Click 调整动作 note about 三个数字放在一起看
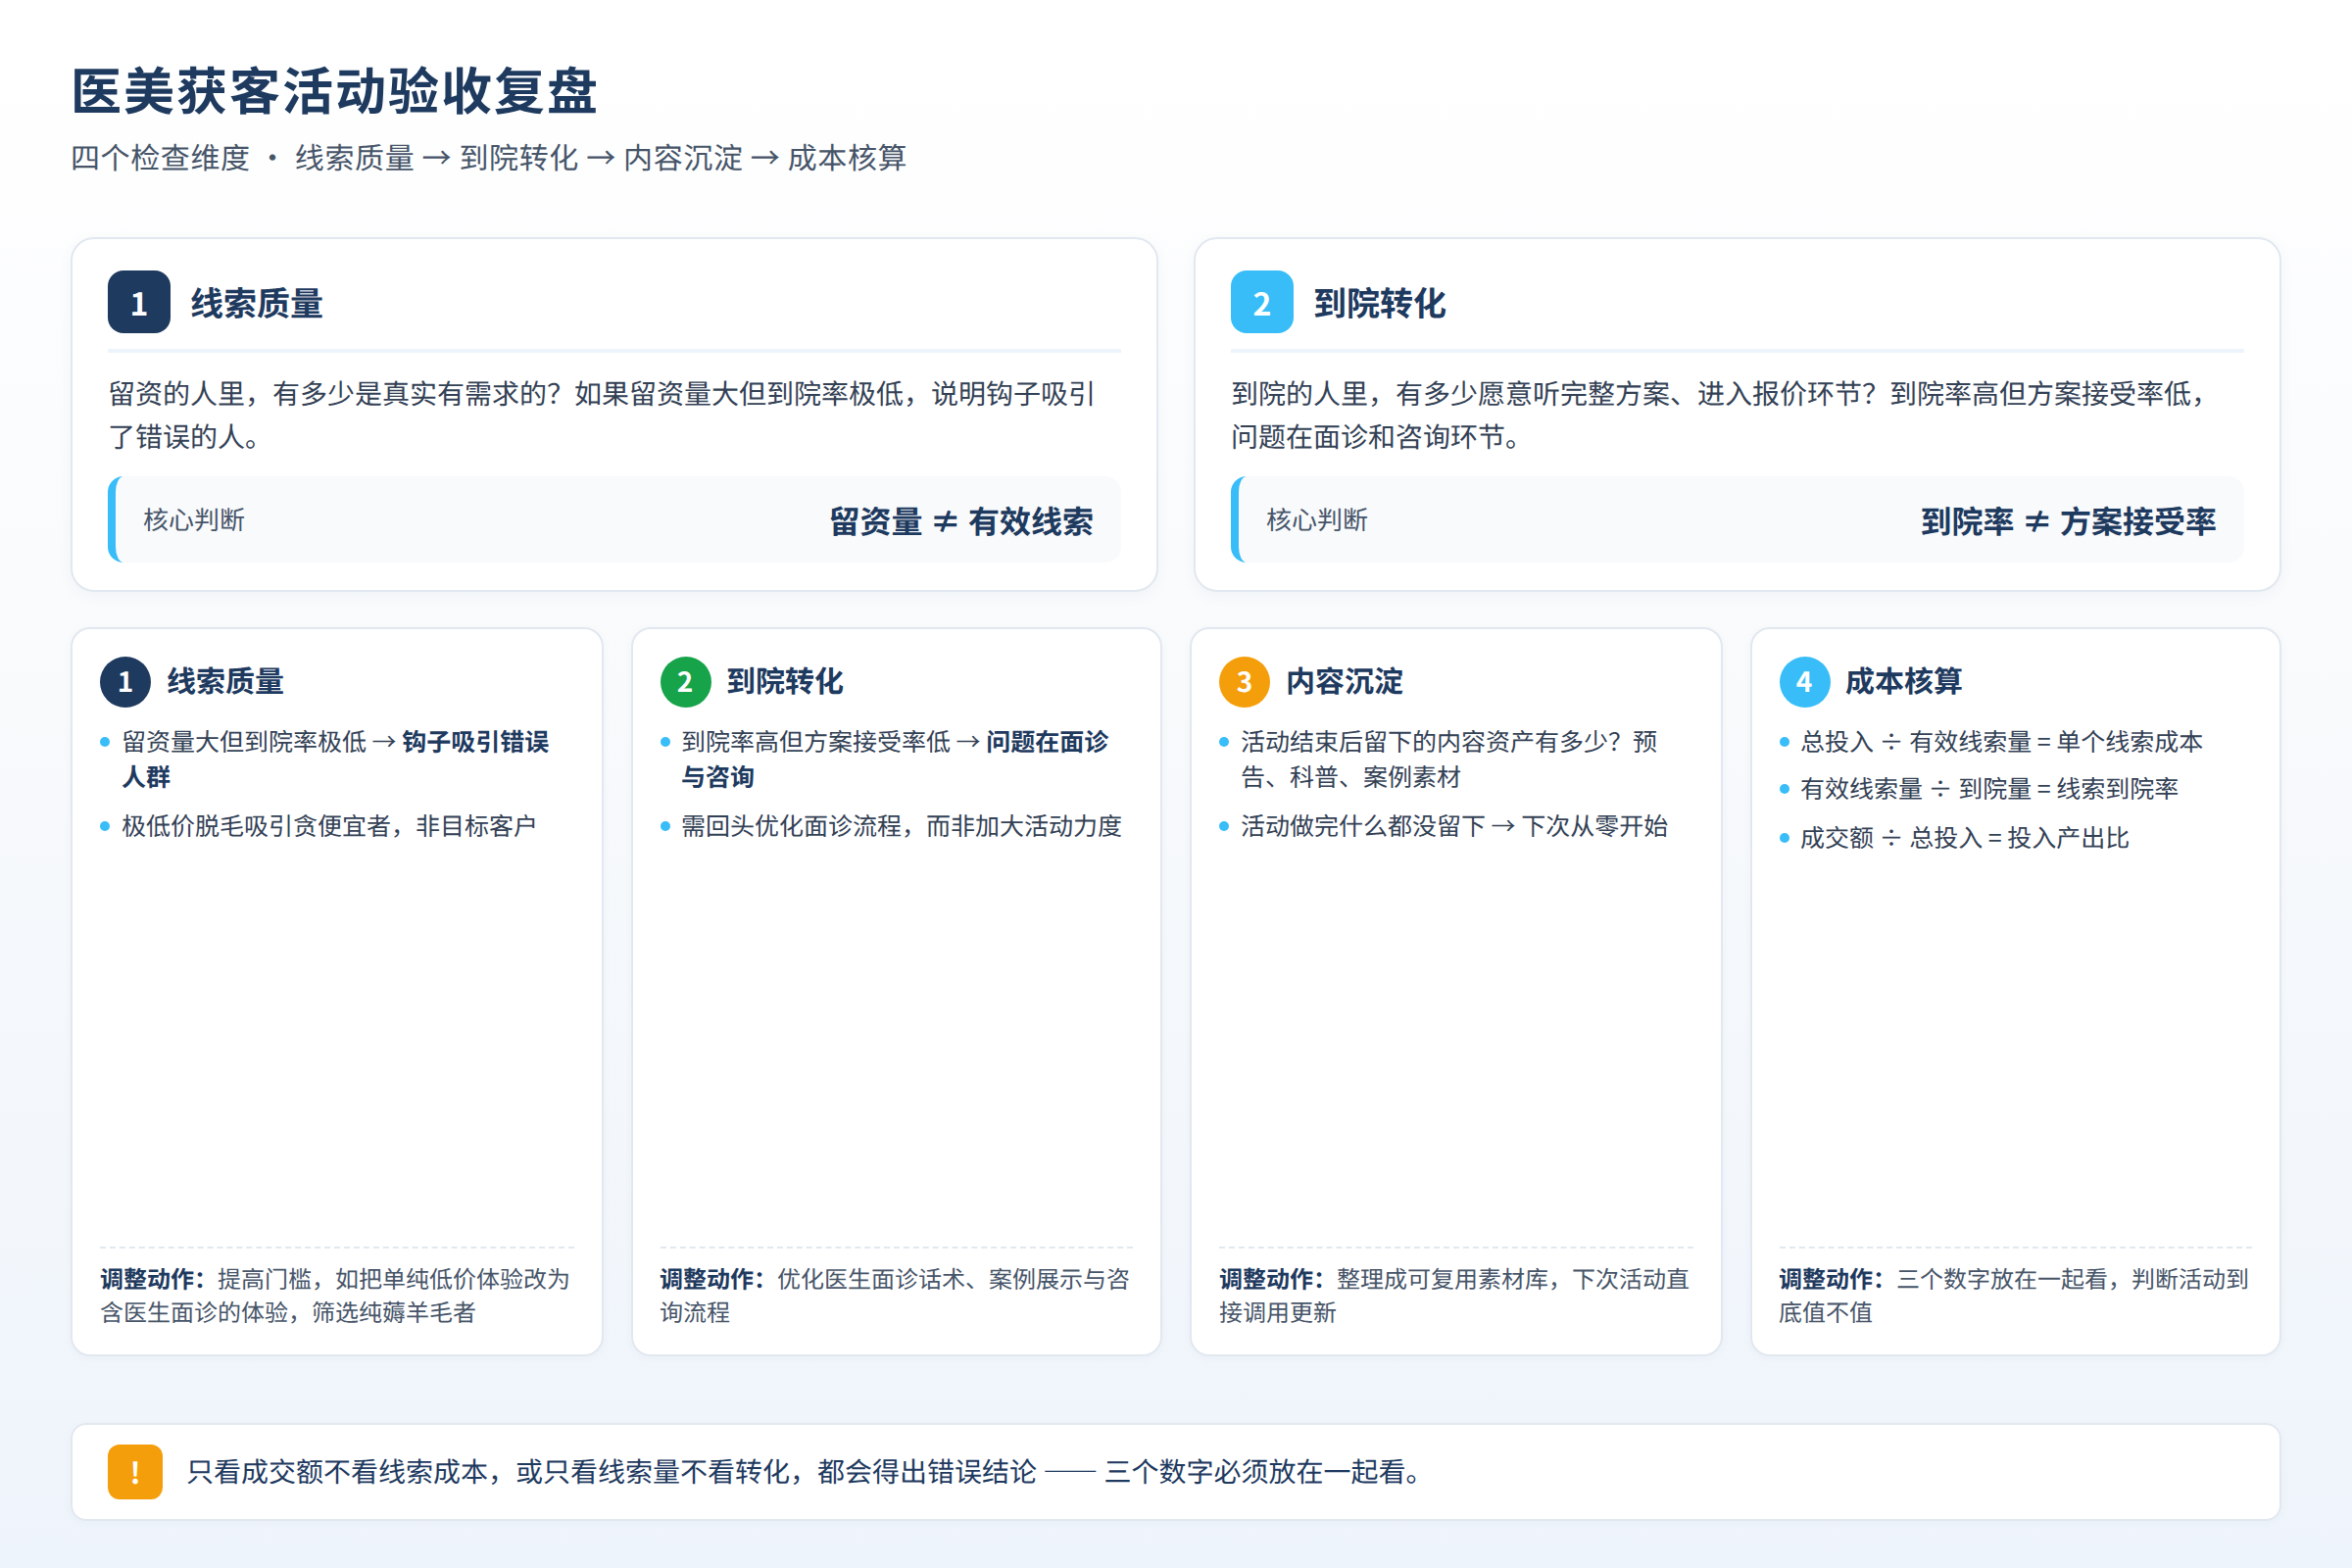2352x1568 pixels. point(2014,1295)
